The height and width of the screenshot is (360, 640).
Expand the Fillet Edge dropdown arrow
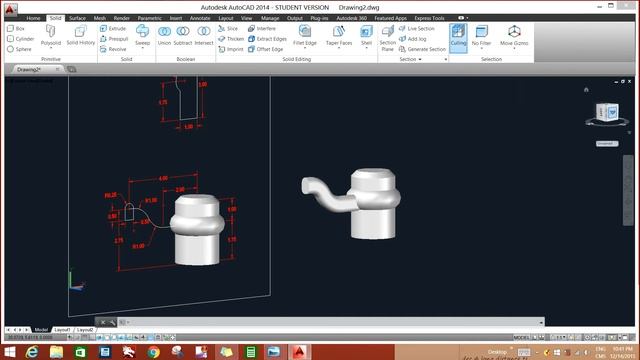tap(304, 48)
